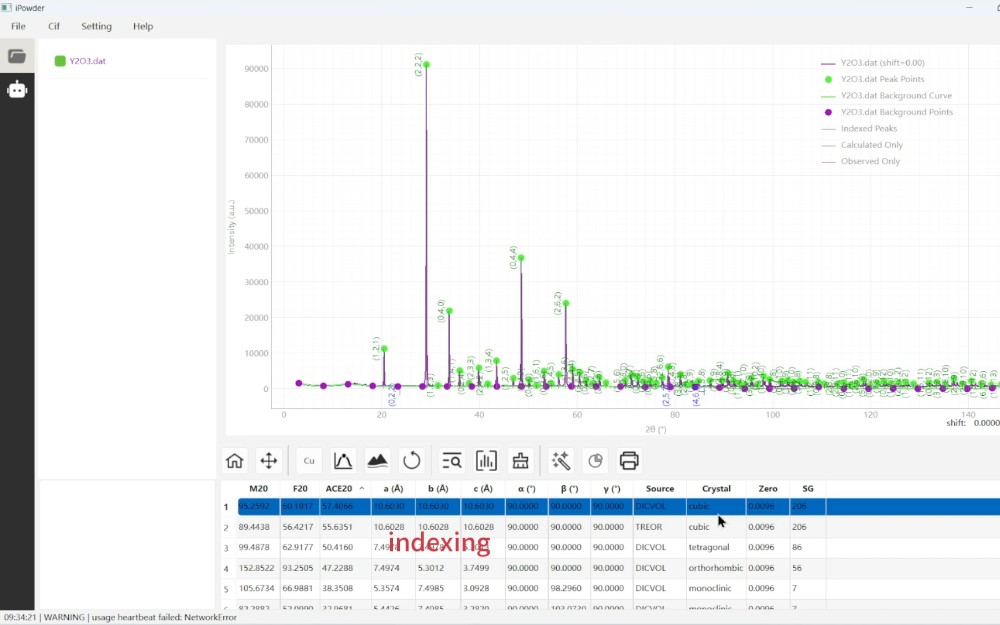Click the peak search curve icon
This screenshot has width=1000, height=625.
[343, 460]
